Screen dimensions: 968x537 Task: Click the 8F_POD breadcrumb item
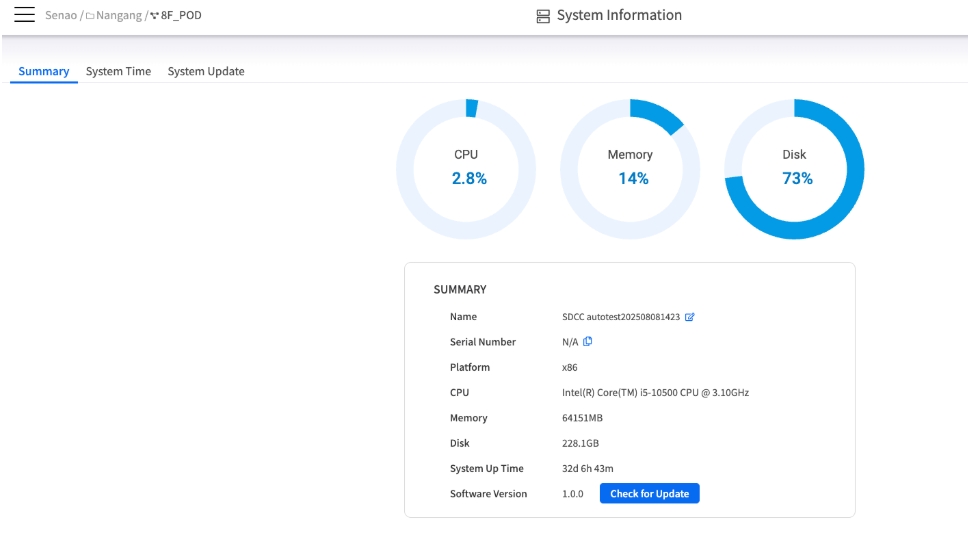coord(181,16)
